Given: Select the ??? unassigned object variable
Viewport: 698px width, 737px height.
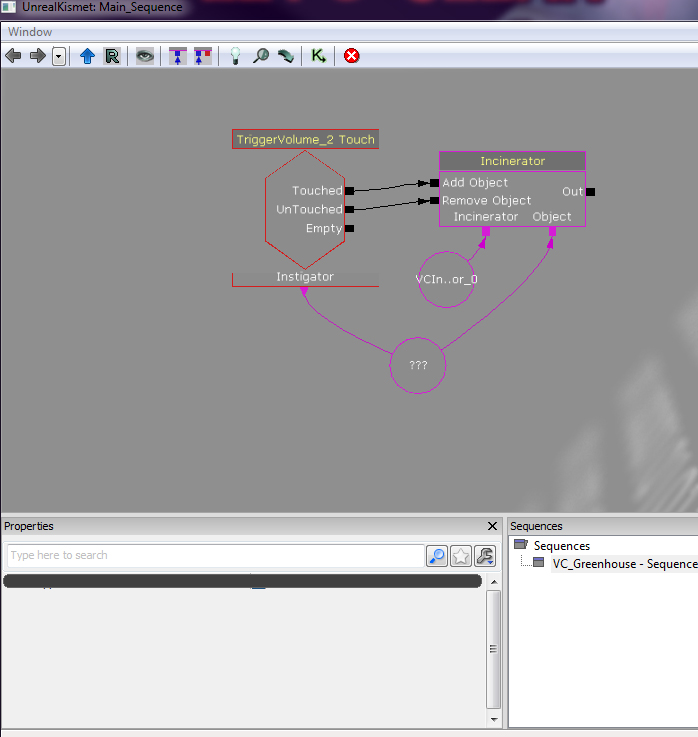Looking at the screenshot, I should [x=418, y=365].
